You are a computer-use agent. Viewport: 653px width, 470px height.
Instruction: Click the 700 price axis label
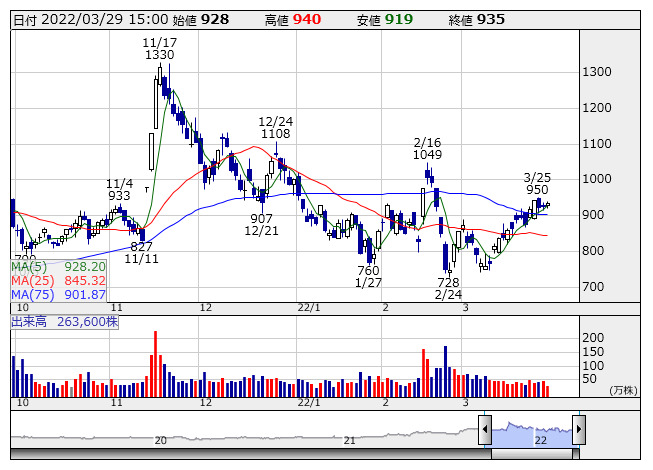click(593, 287)
